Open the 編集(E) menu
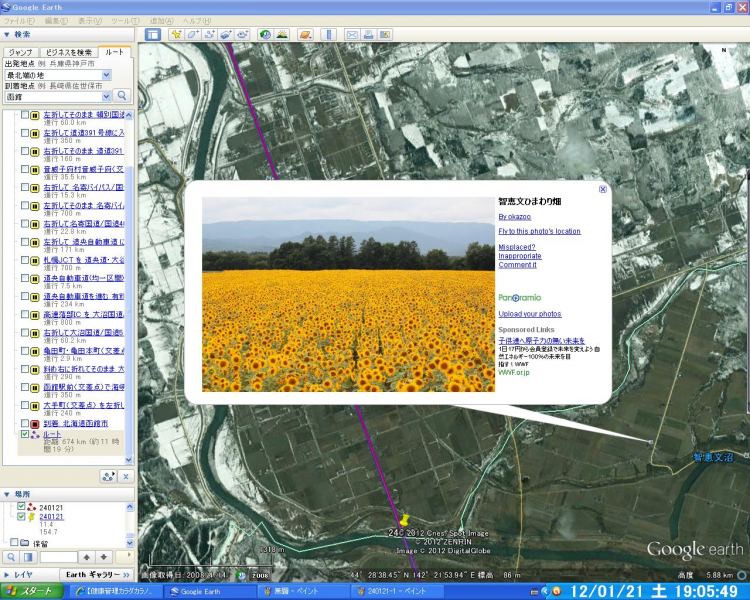 (56, 21)
